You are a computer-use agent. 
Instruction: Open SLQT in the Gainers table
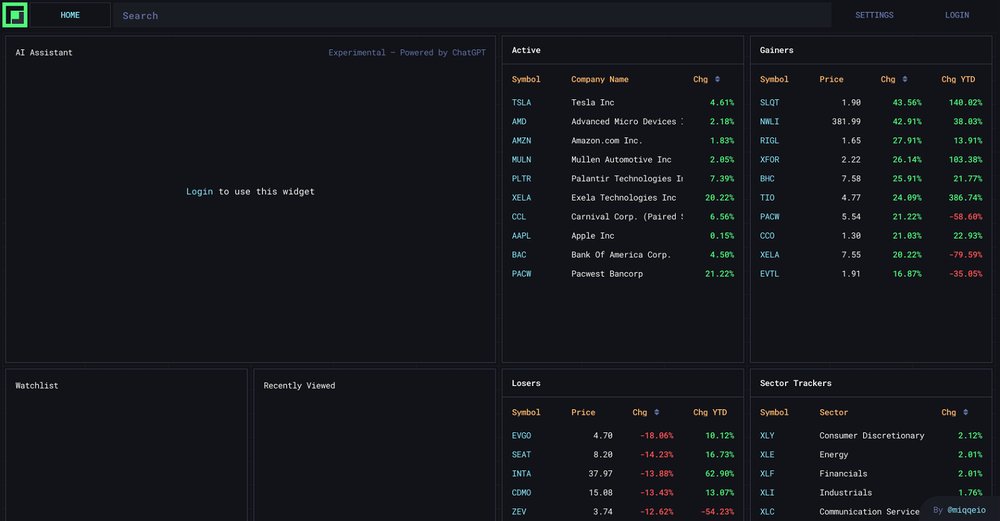pos(769,102)
